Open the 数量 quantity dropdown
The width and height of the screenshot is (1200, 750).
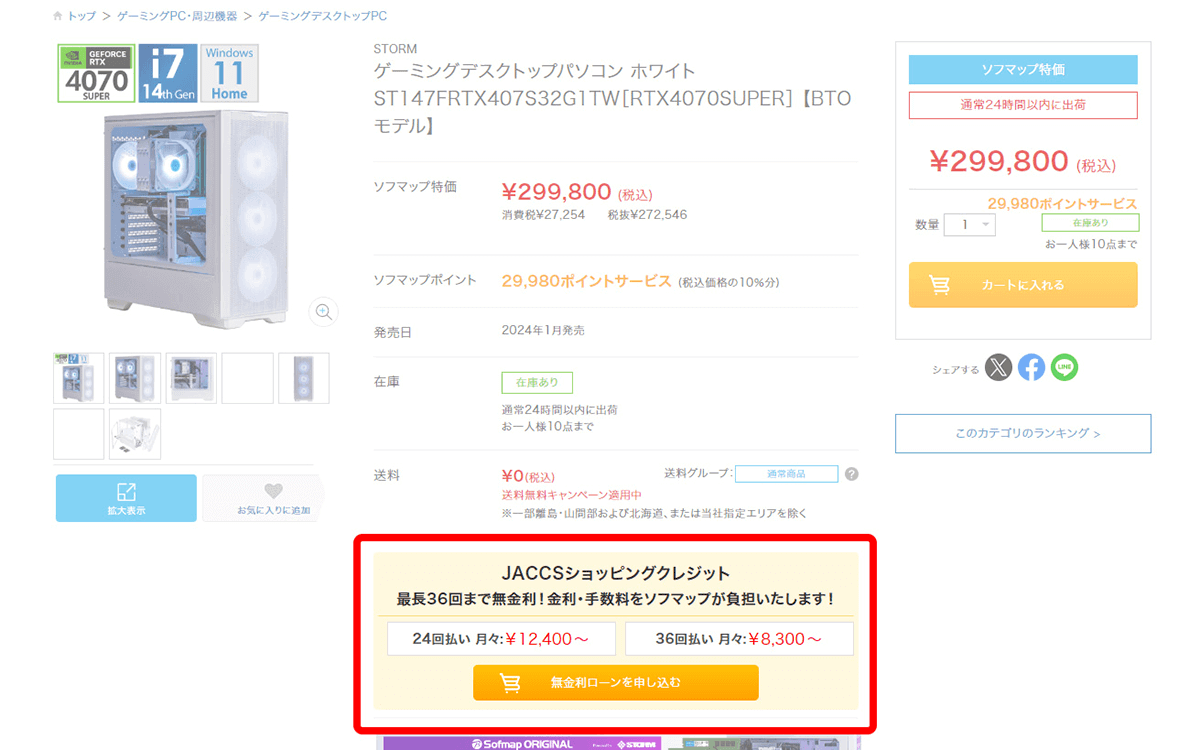970,225
